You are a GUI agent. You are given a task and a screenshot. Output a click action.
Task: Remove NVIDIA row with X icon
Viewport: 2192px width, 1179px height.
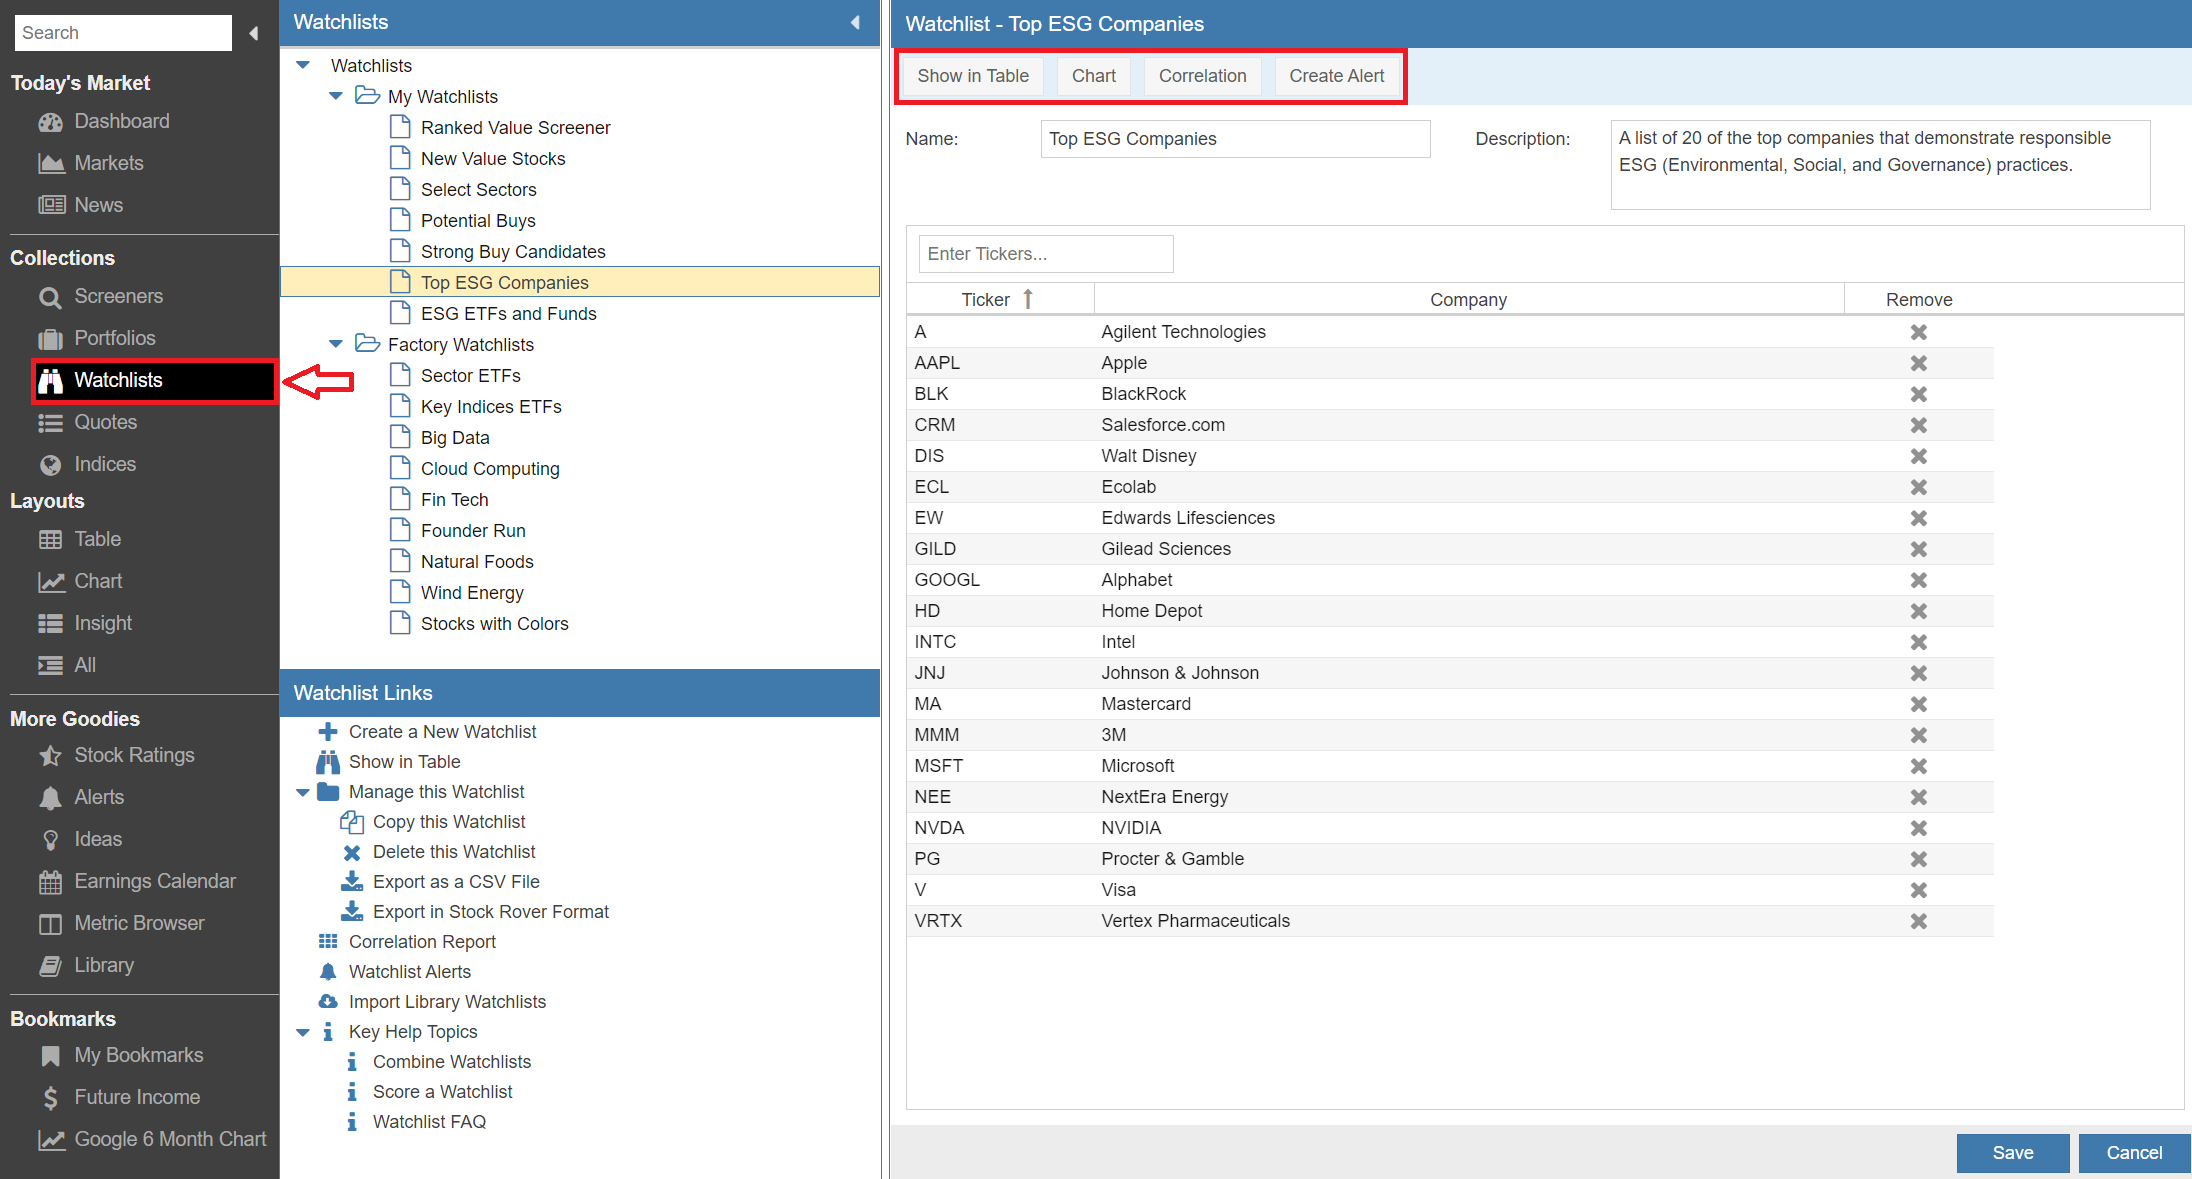pyautogui.click(x=1918, y=828)
